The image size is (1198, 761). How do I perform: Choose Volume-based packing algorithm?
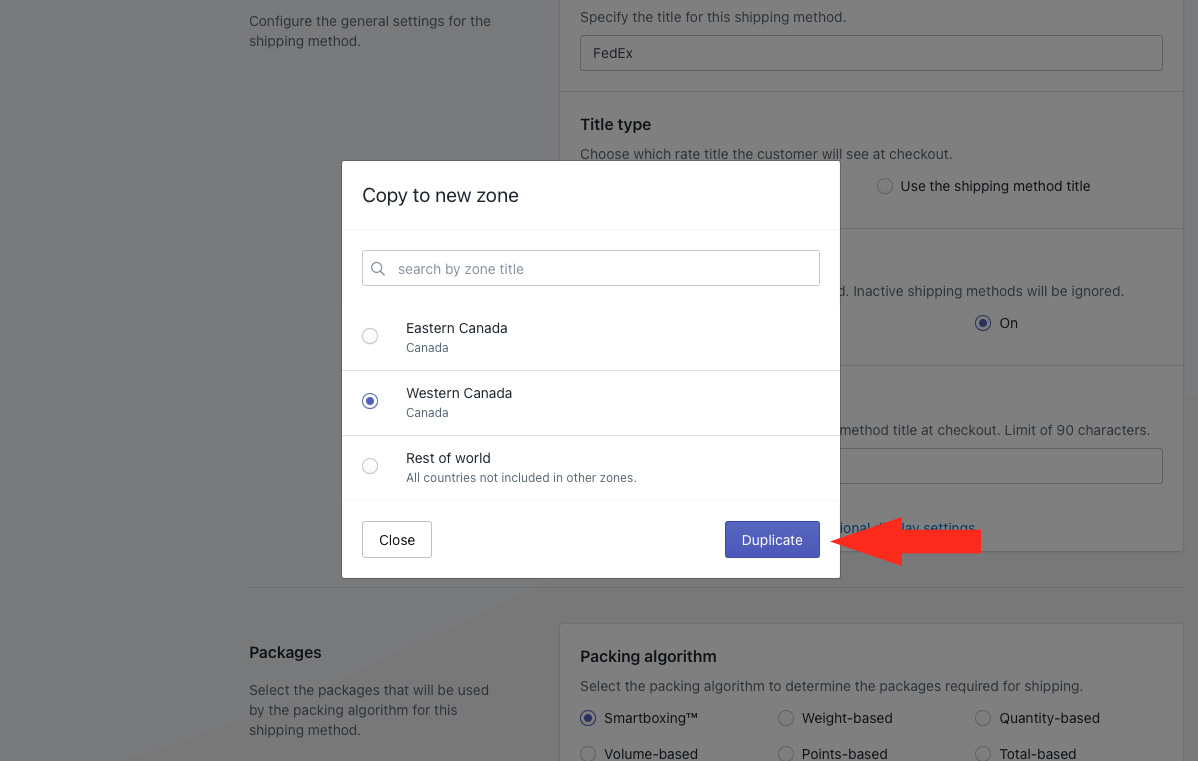point(588,753)
